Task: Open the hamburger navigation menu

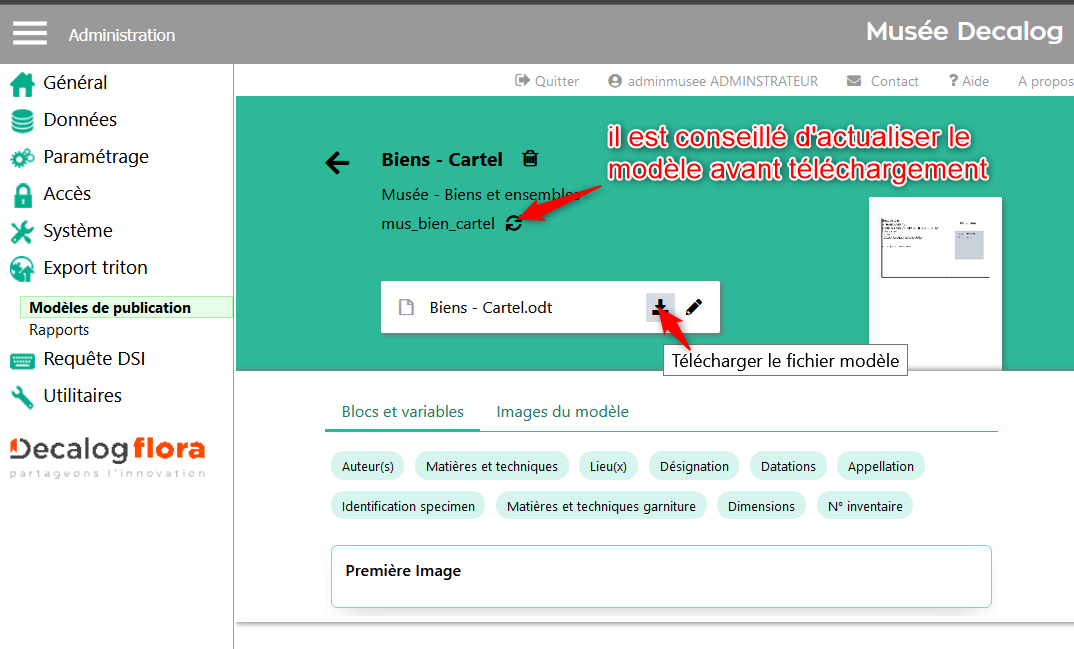Action: point(29,33)
